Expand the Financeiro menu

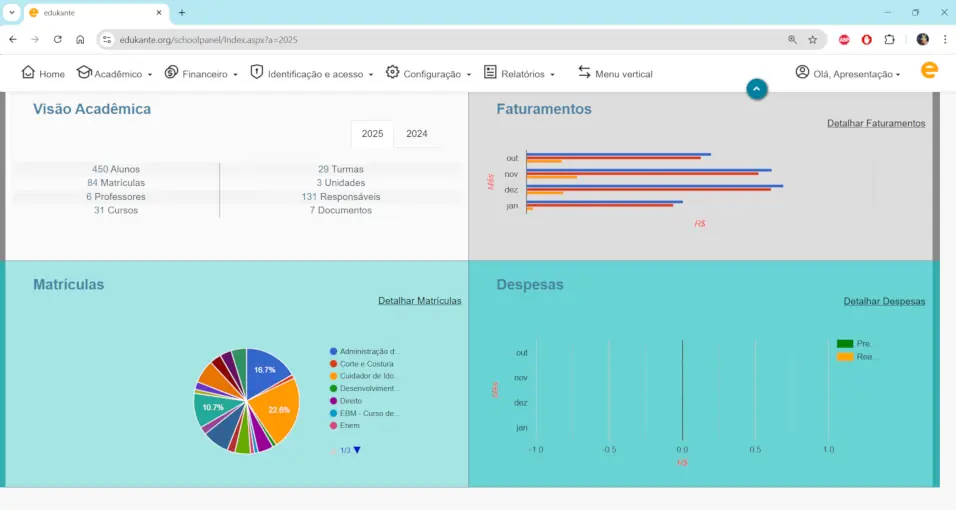[201, 73]
